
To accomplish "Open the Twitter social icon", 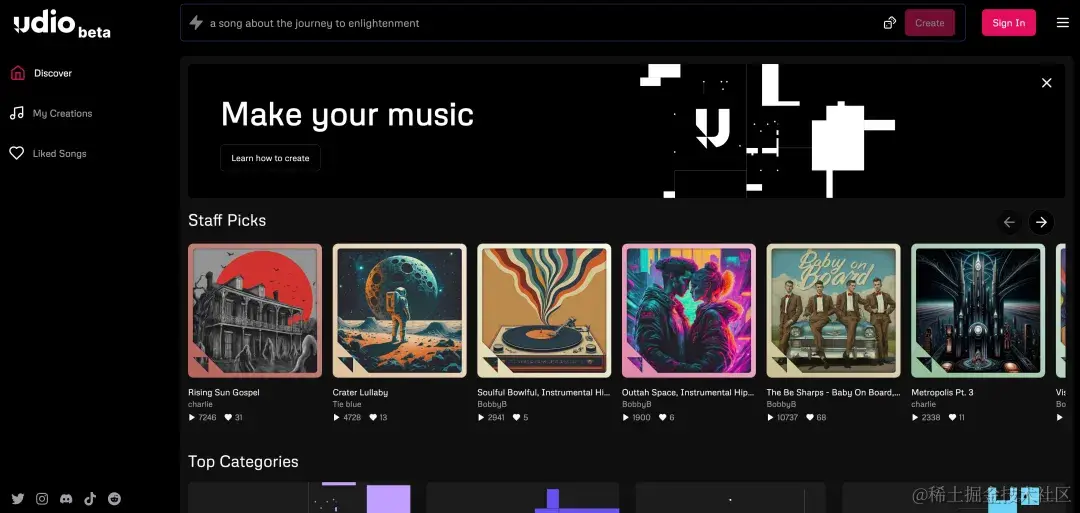I will point(18,499).
